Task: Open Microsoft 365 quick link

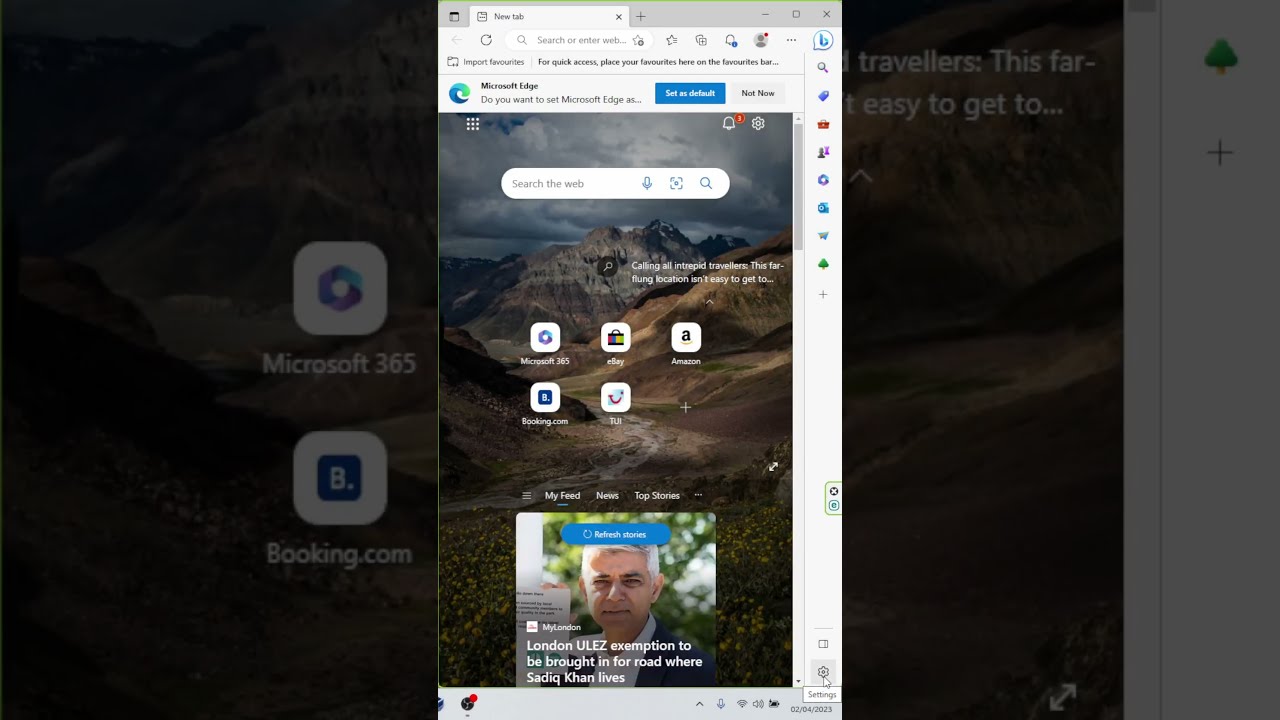Action: pyautogui.click(x=545, y=344)
